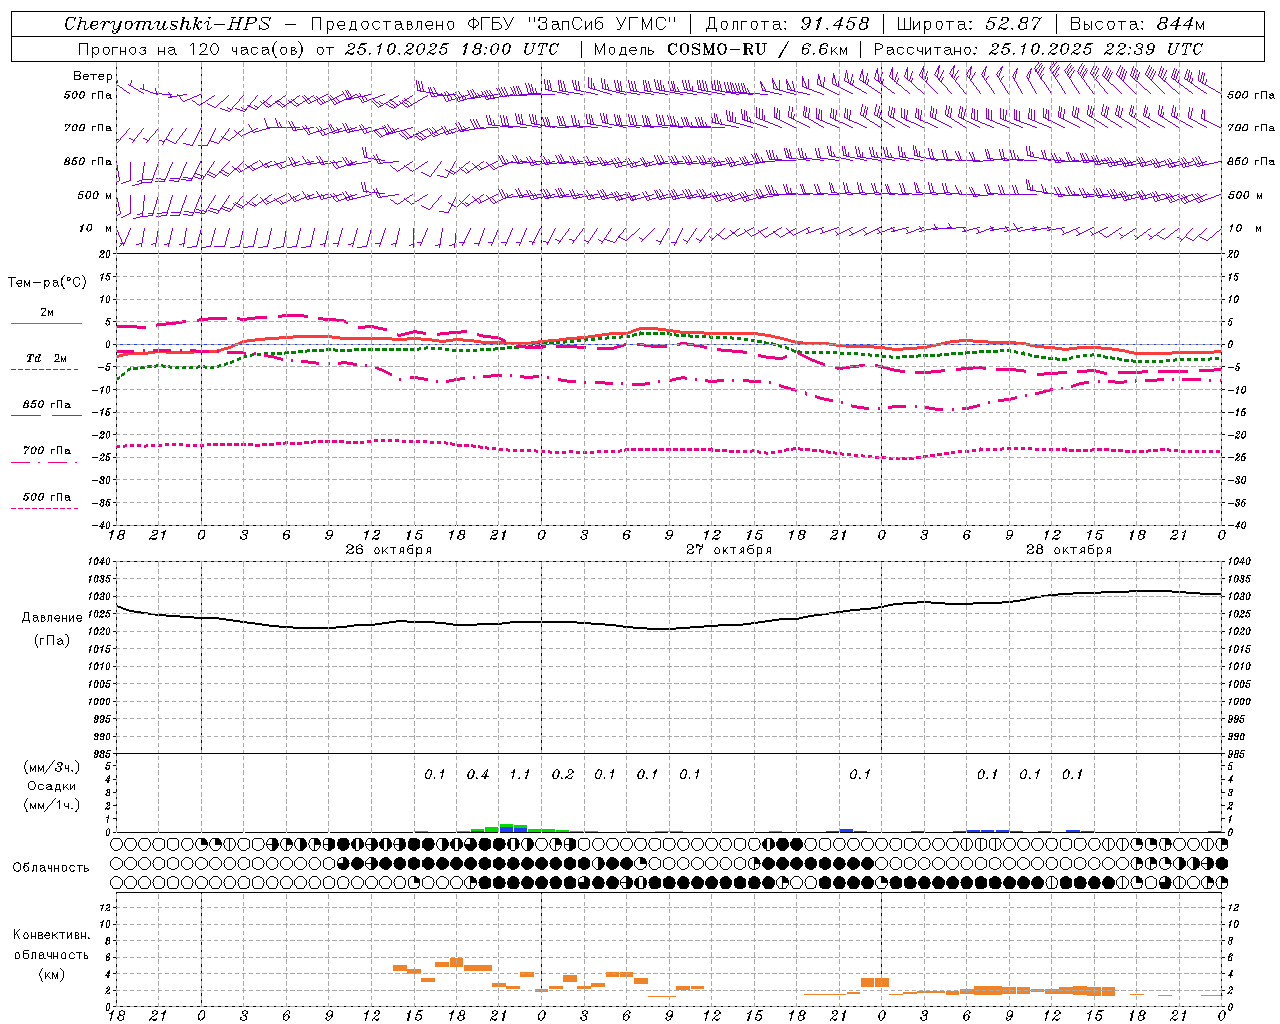Screen dimensions: 1280x1024
Task: Click the "Конвективн." convective cloud label
Action: point(52,935)
